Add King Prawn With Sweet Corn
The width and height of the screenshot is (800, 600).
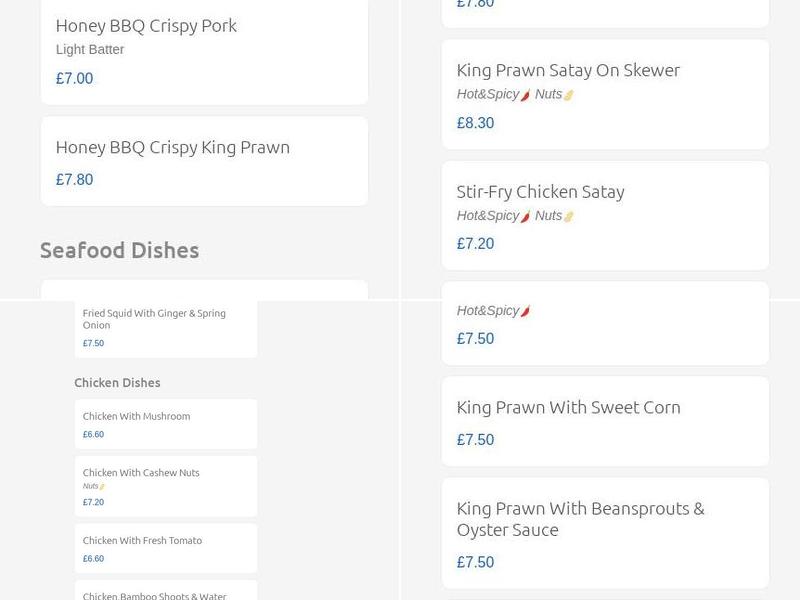coord(568,407)
